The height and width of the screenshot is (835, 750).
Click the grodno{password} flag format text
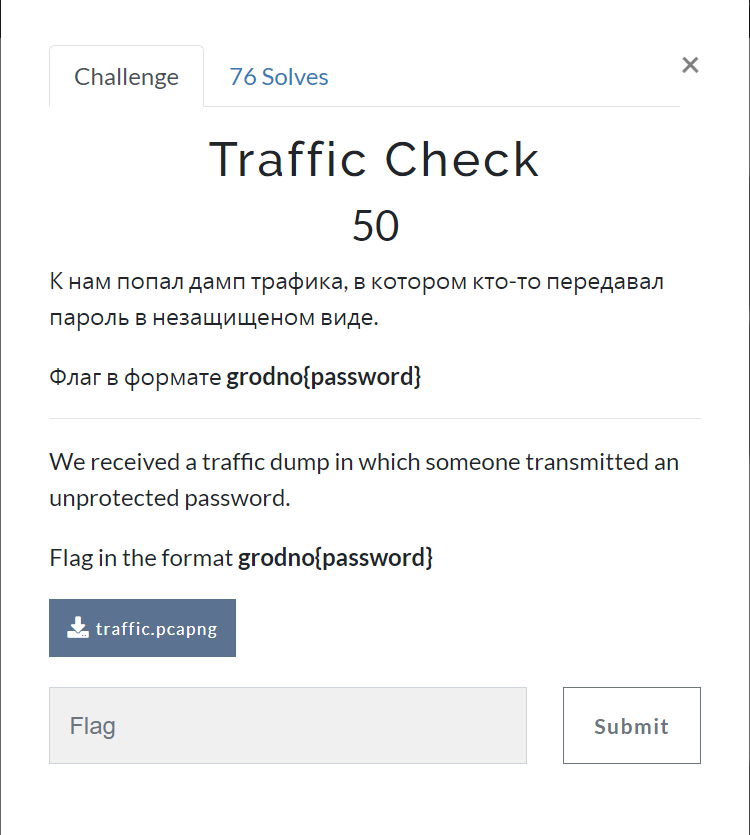322,377
